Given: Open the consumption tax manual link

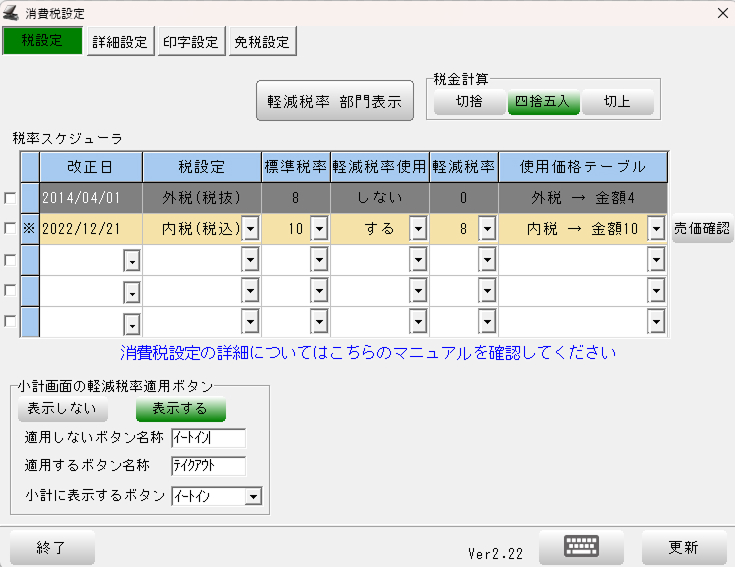Looking at the screenshot, I should tap(368, 353).
